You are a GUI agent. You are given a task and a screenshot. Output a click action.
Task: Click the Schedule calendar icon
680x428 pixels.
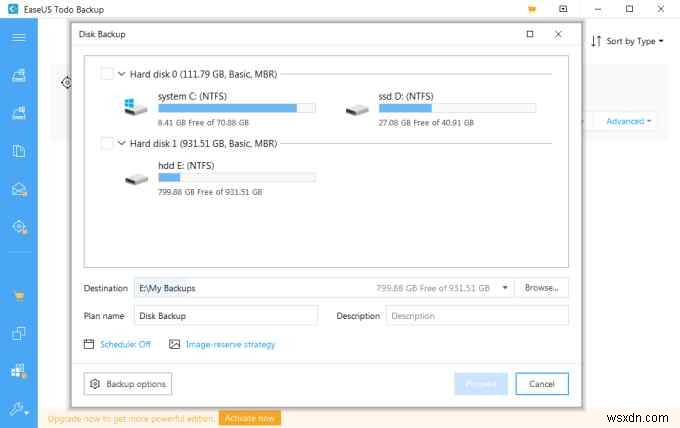pyautogui.click(x=88, y=344)
